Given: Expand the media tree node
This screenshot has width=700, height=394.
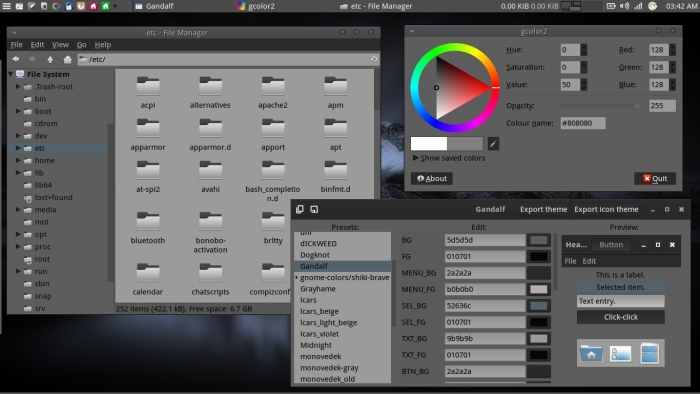Looking at the screenshot, I should (x=18, y=209).
